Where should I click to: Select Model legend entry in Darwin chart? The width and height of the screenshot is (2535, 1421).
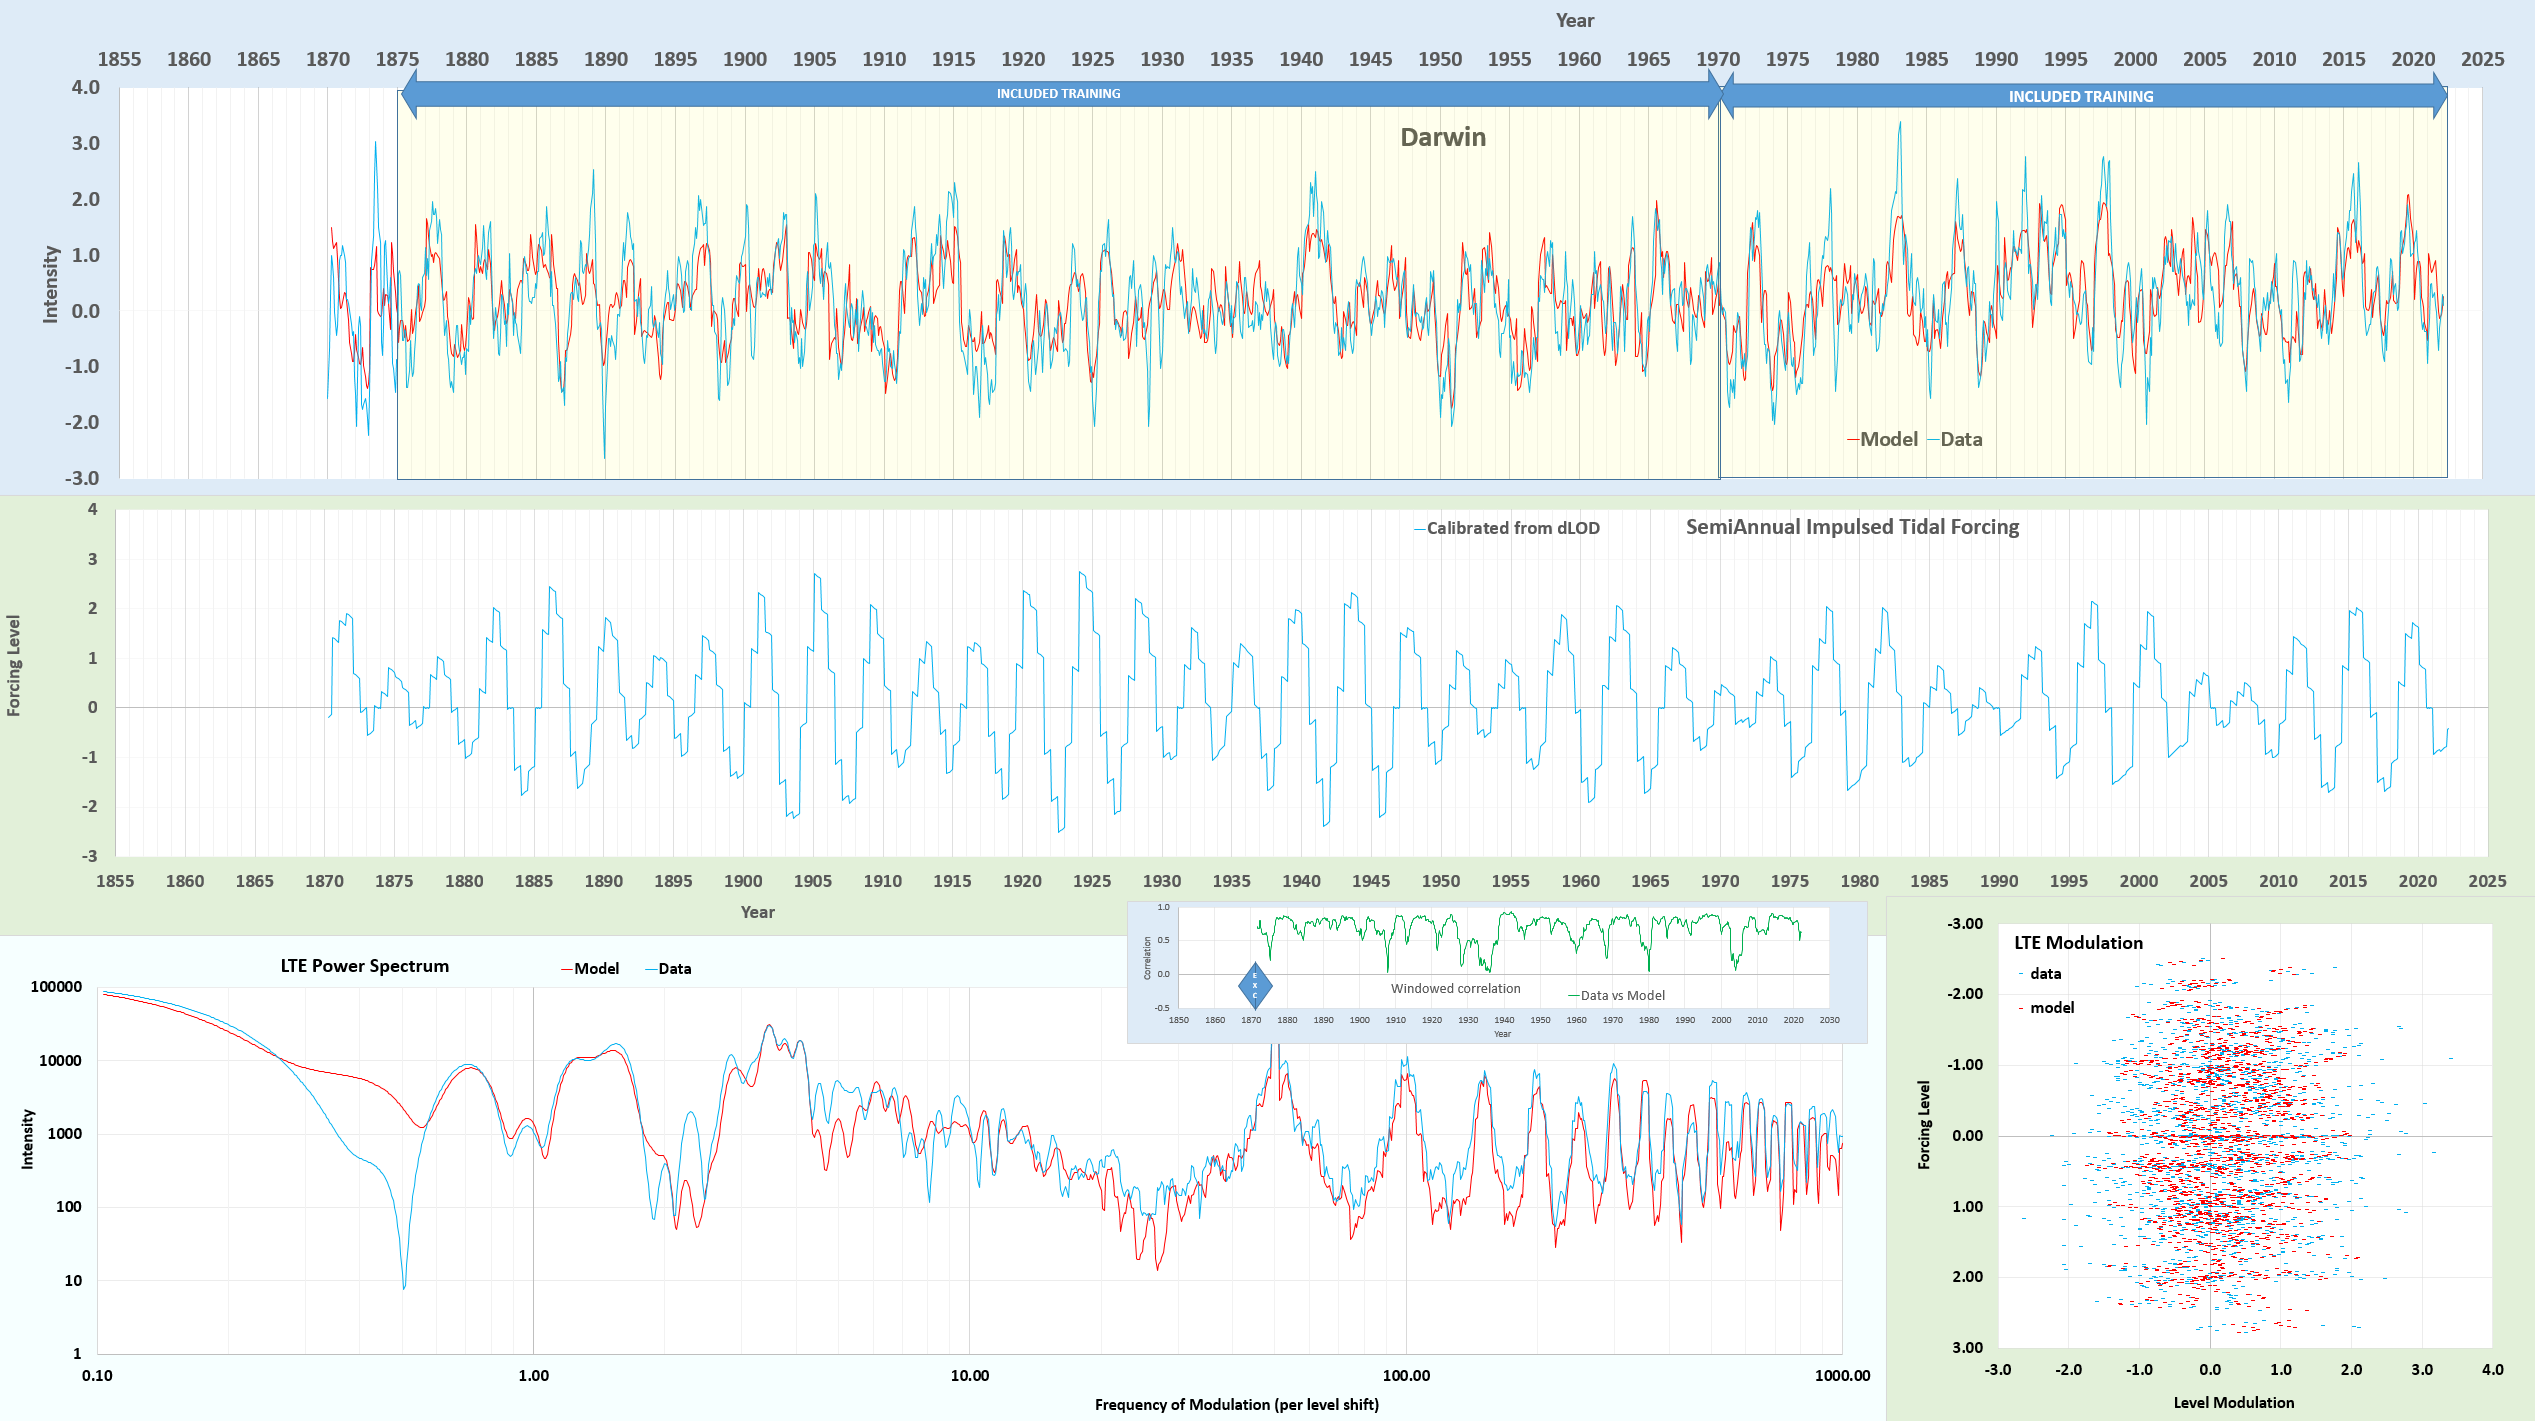1881,439
